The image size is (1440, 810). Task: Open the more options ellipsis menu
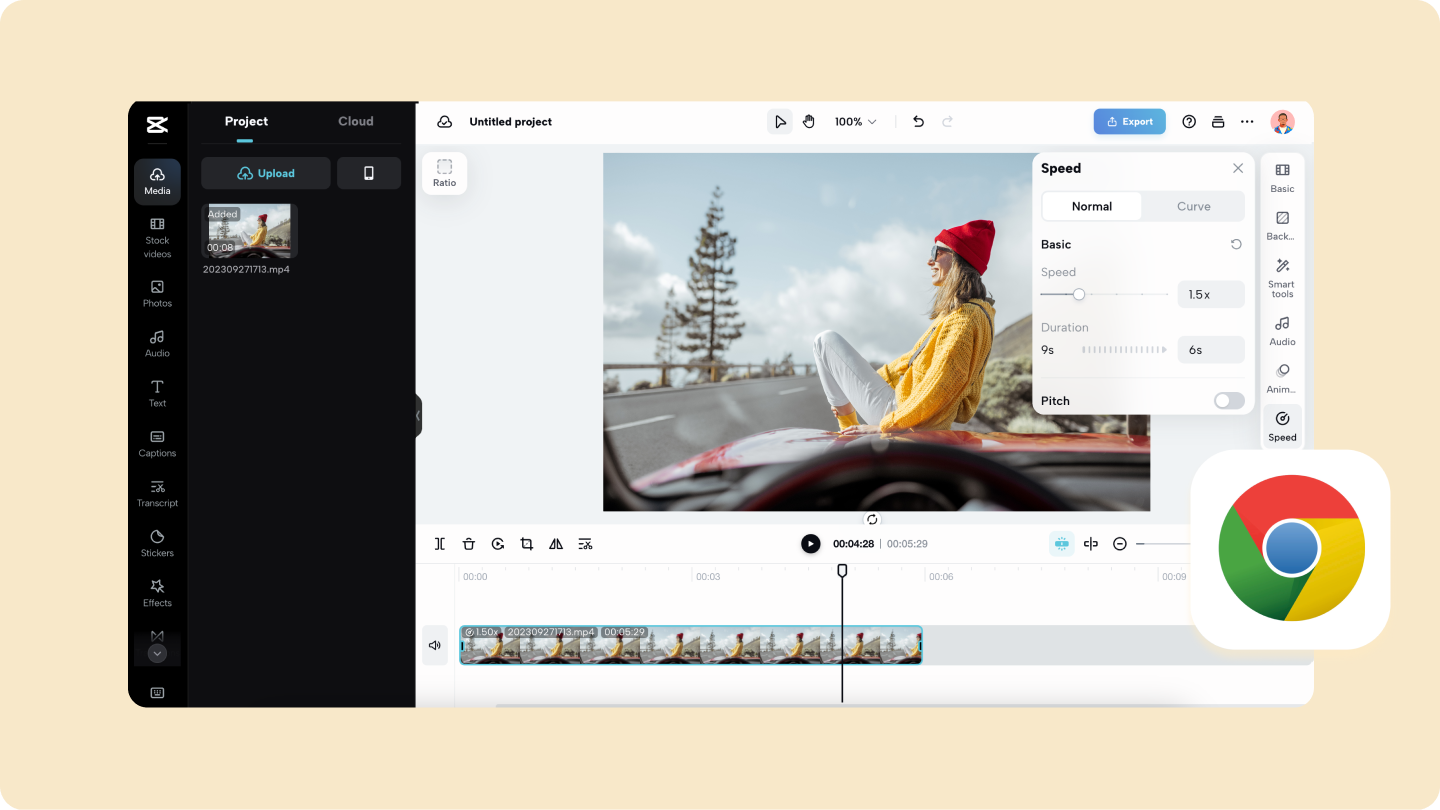pyautogui.click(x=1247, y=122)
